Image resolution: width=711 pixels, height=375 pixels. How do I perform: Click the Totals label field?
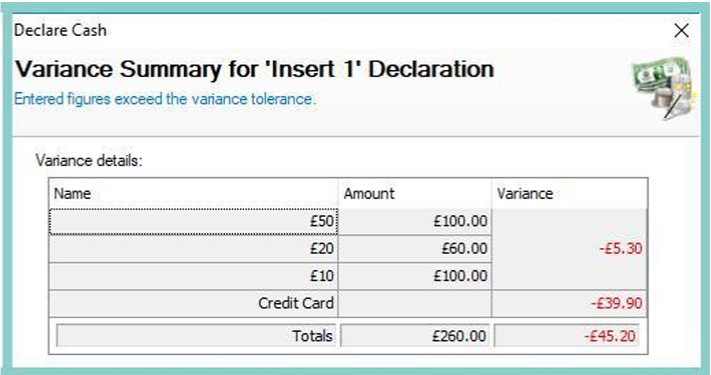(196, 336)
